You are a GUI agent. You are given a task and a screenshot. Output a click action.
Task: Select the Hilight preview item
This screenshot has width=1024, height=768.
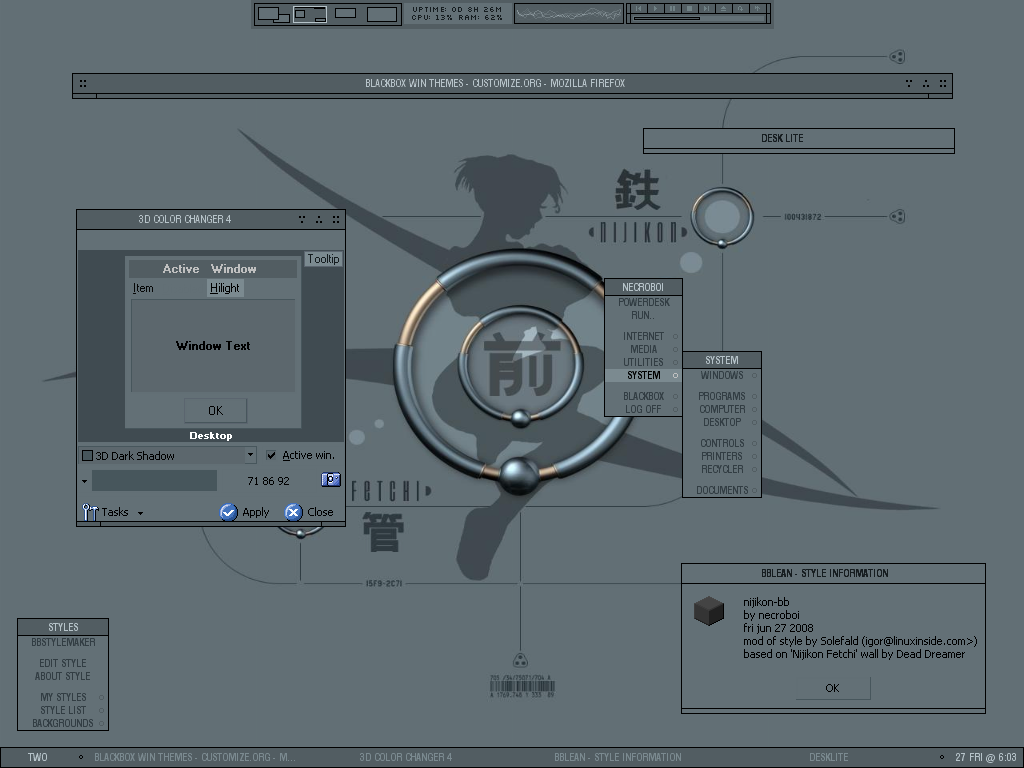[x=225, y=288]
